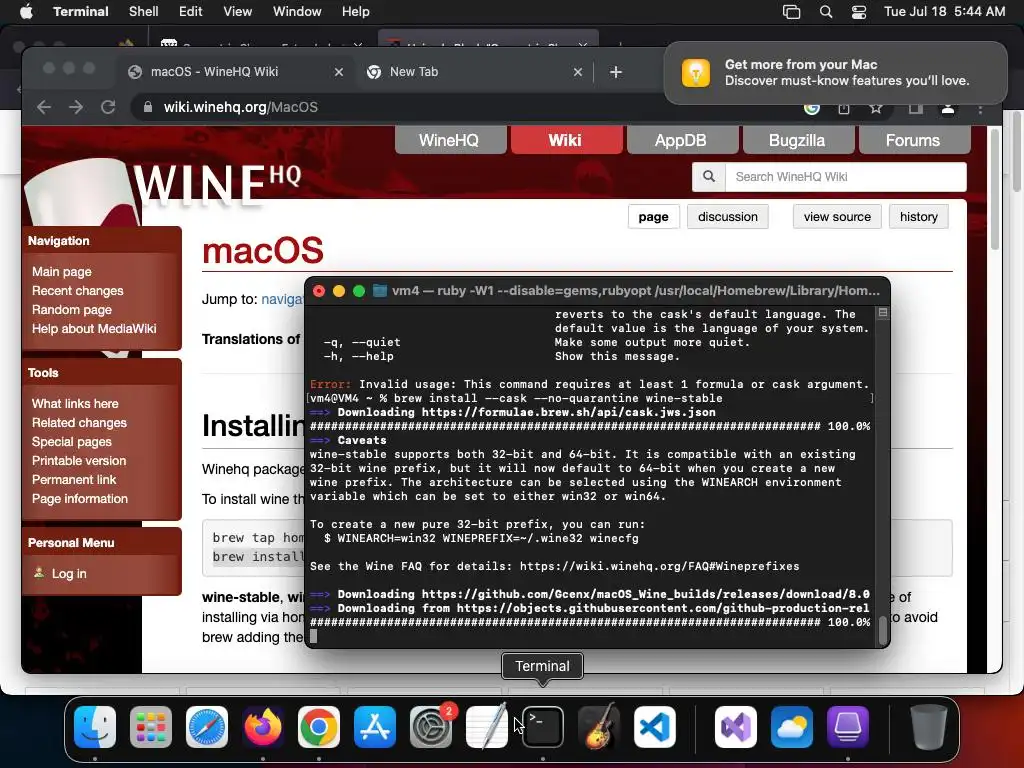This screenshot has height=768, width=1024.
Task: Click the Terminal window scrollbar
Action: (883, 630)
